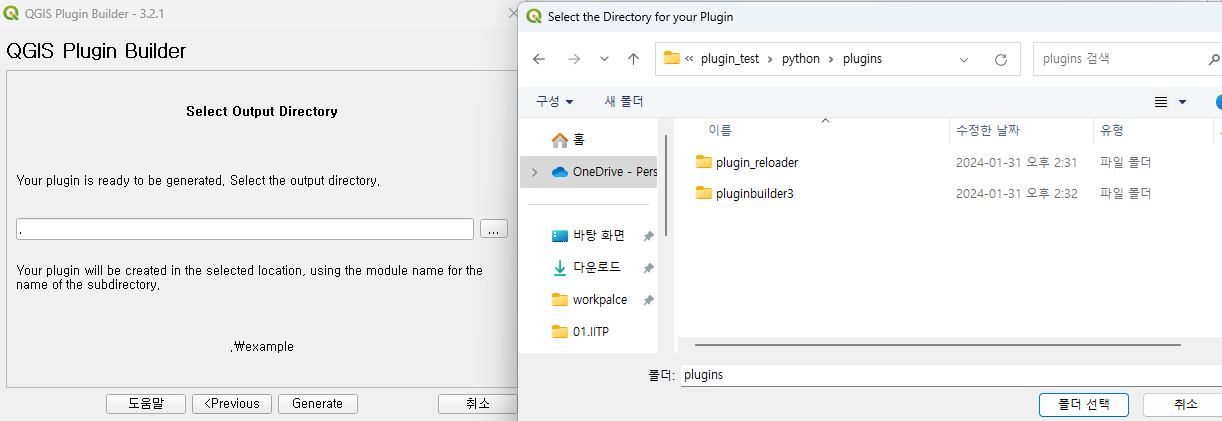Open the 구성 organize menu
Image resolution: width=1222 pixels, height=421 pixels.
pyautogui.click(x=555, y=102)
